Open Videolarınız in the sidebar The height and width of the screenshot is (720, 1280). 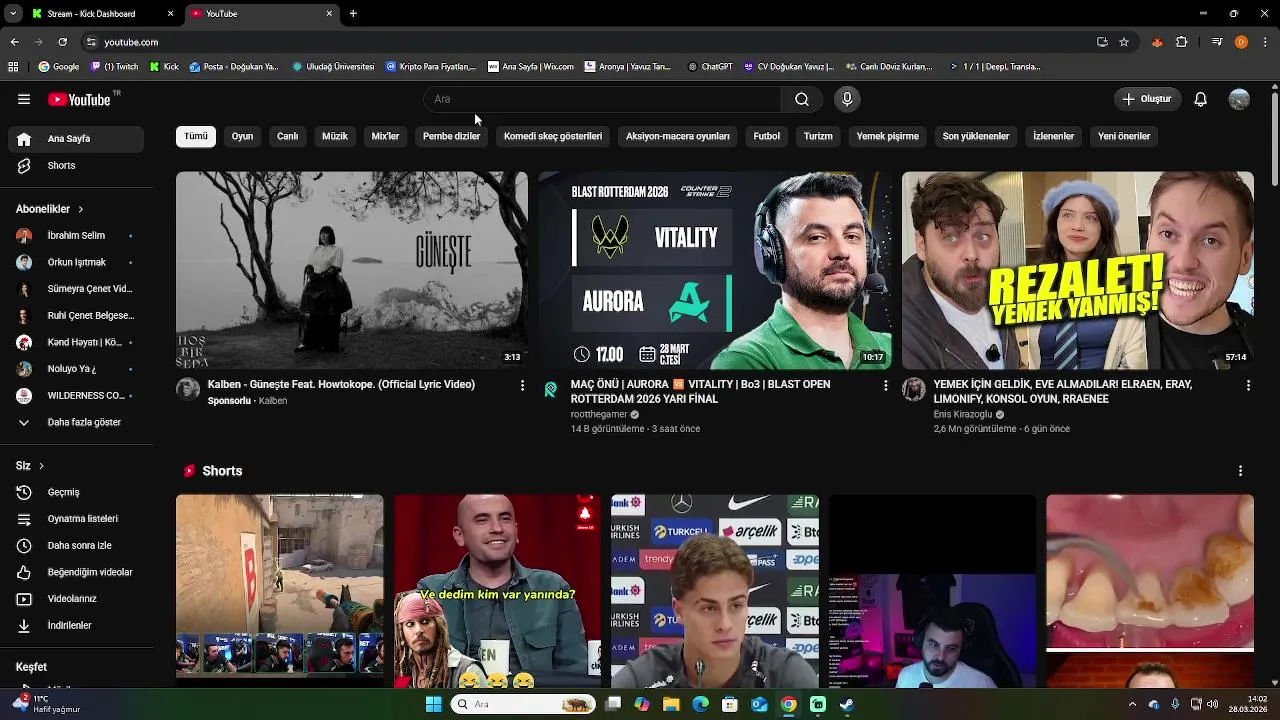(76, 599)
